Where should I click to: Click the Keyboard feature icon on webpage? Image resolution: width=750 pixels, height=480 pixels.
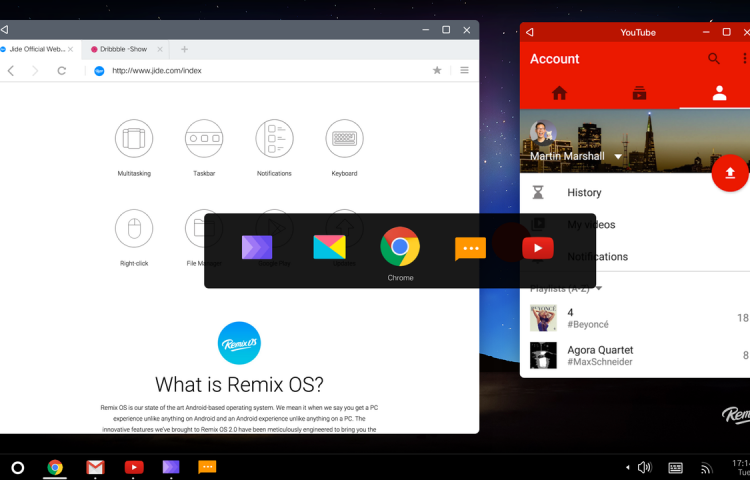tap(344, 138)
